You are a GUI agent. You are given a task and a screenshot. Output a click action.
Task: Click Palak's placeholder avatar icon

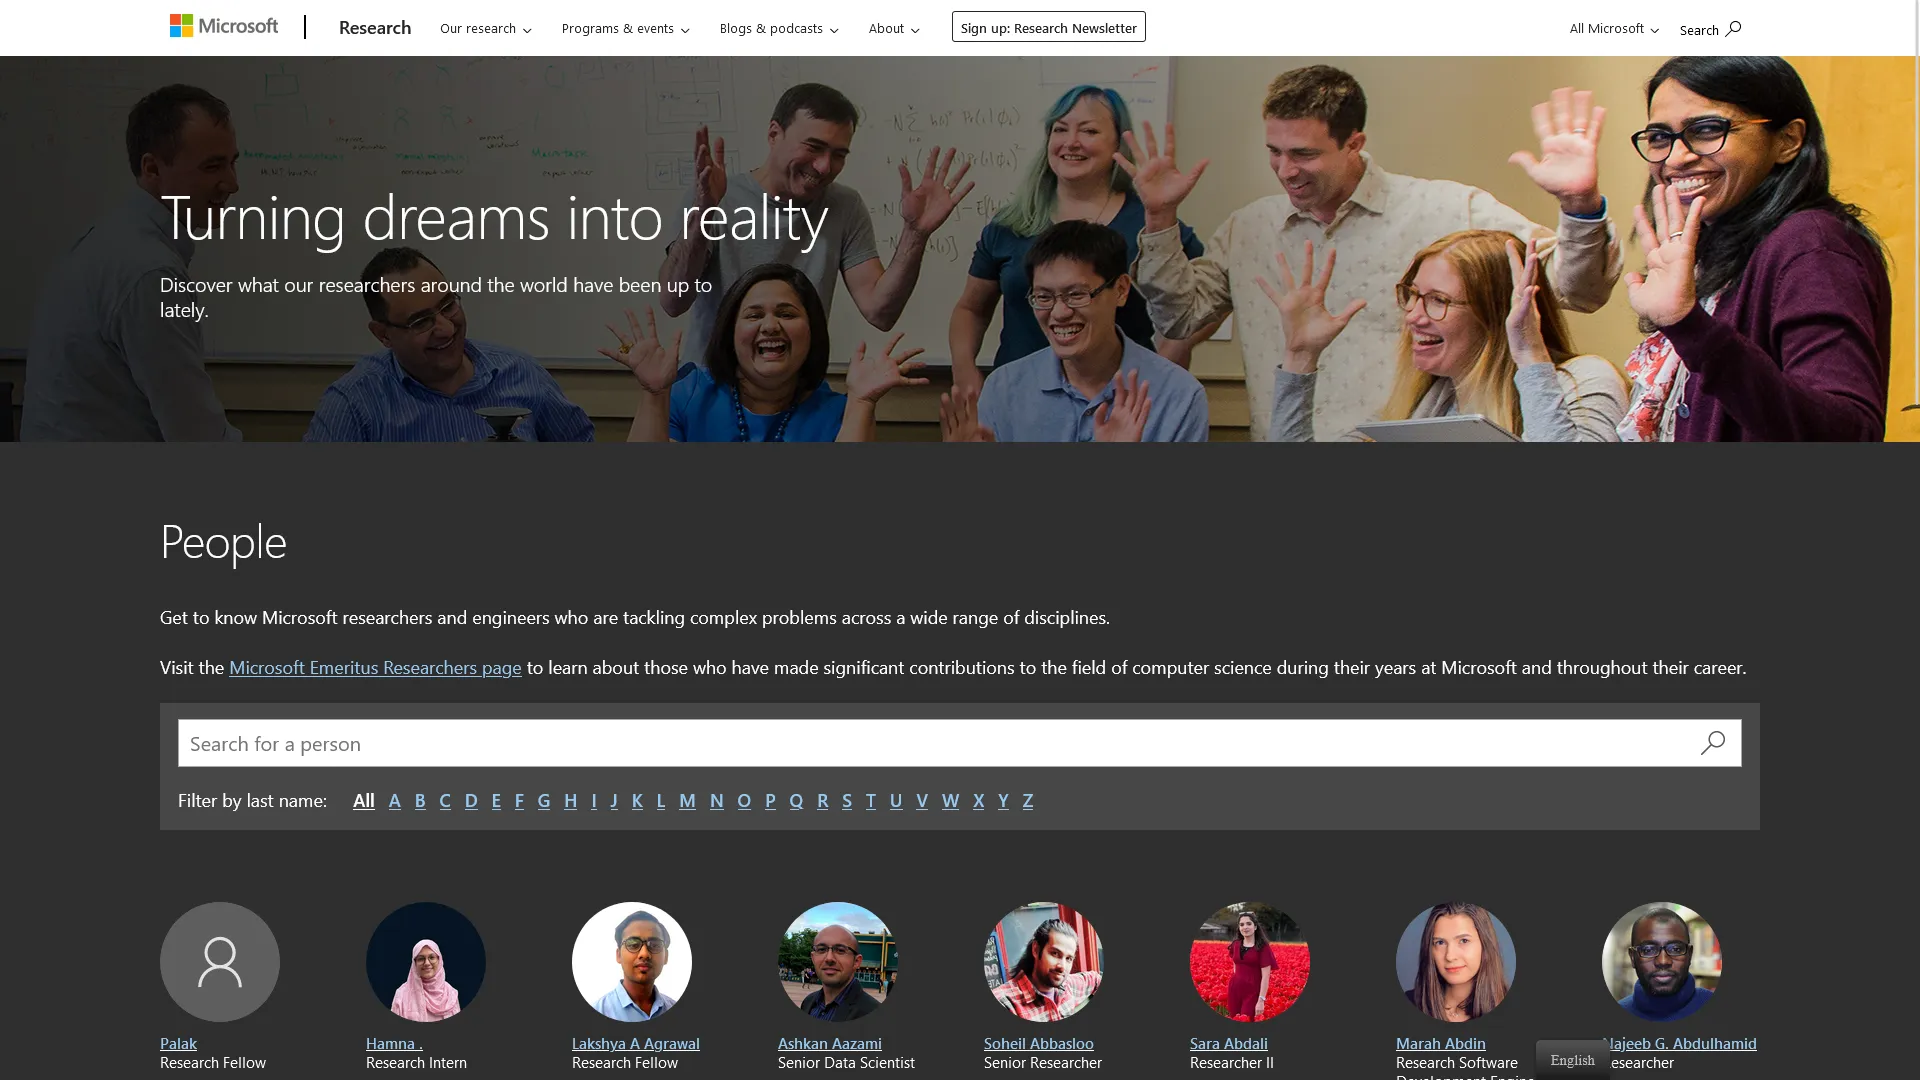coord(219,961)
